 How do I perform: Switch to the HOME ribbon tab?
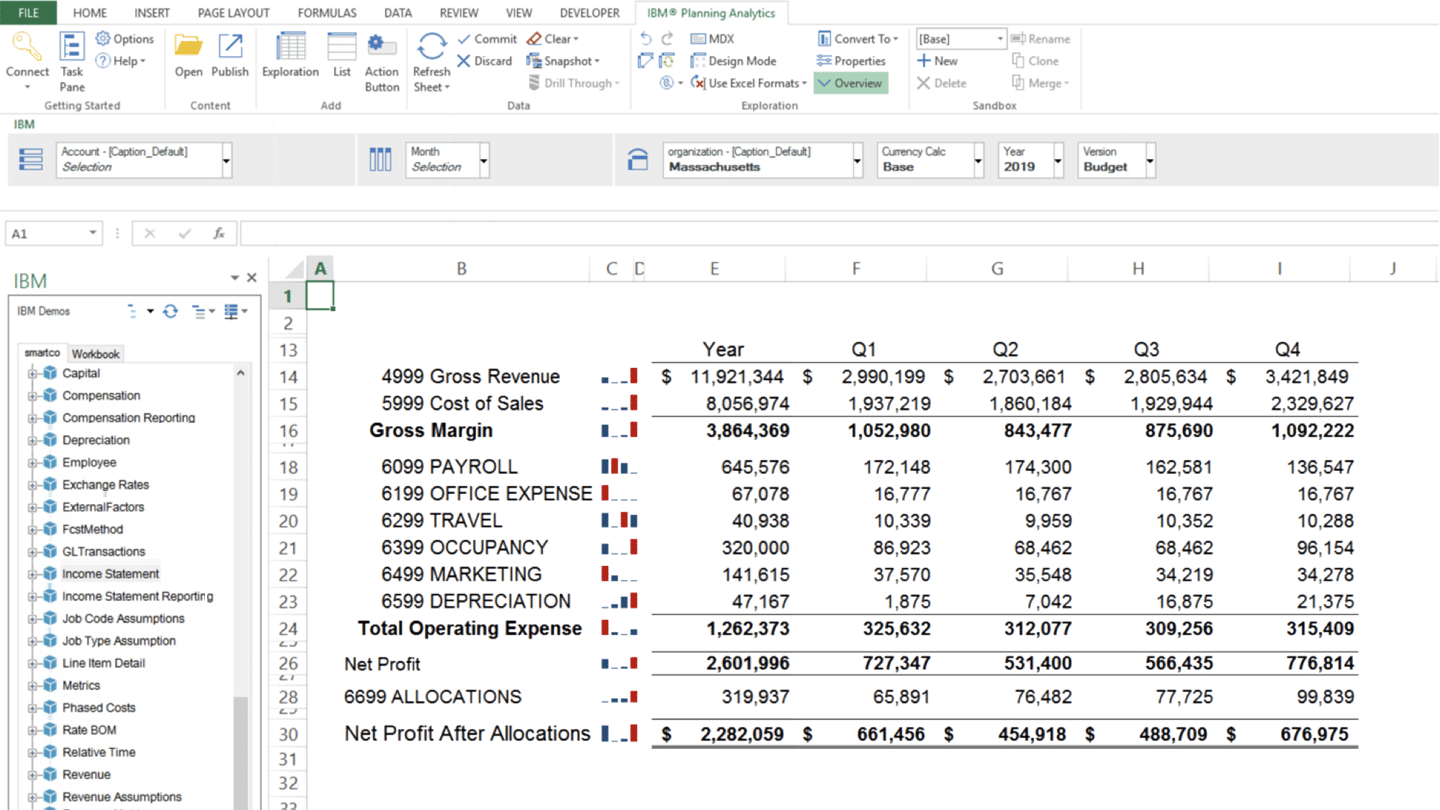click(90, 13)
